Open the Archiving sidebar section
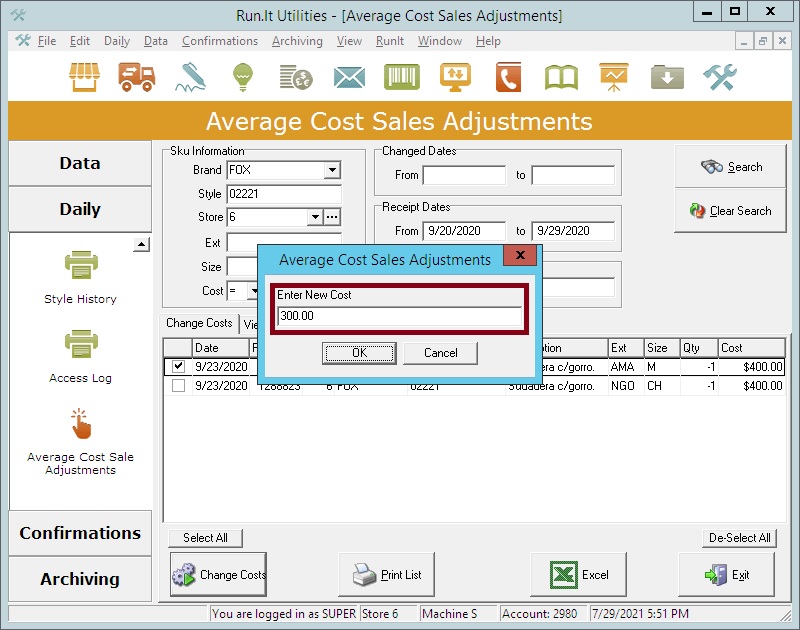 point(80,579)
